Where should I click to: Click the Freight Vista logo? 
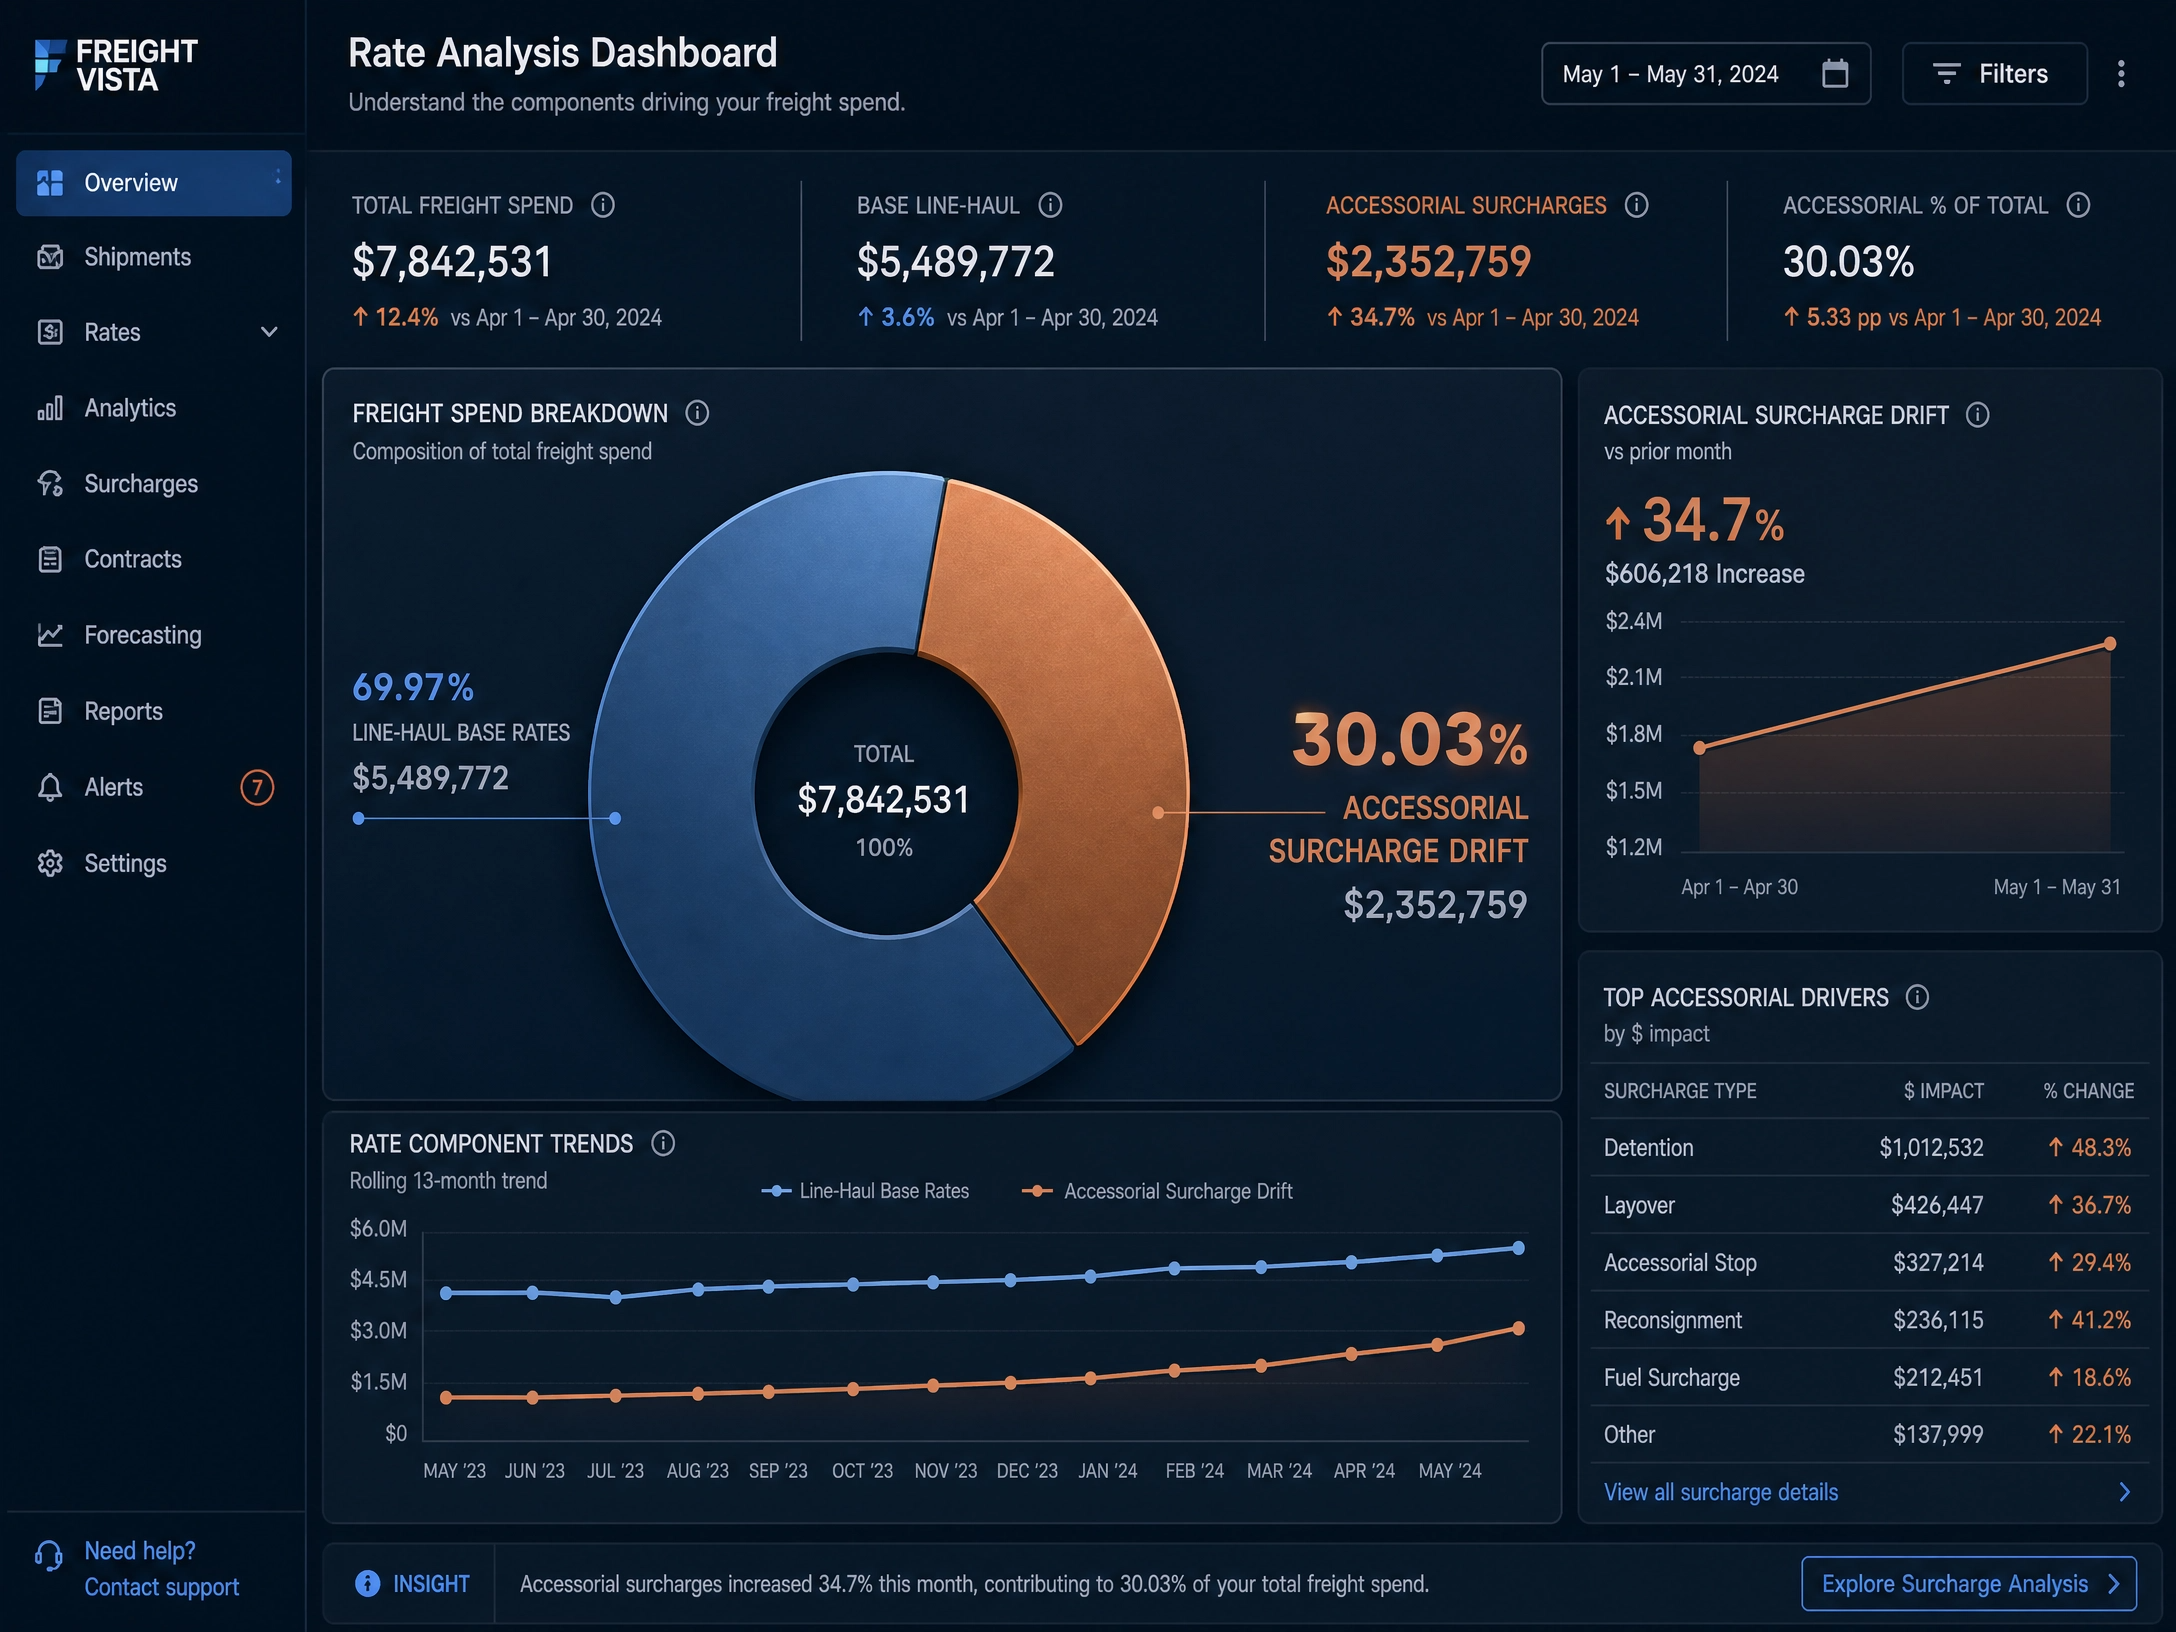click(116, 65)
